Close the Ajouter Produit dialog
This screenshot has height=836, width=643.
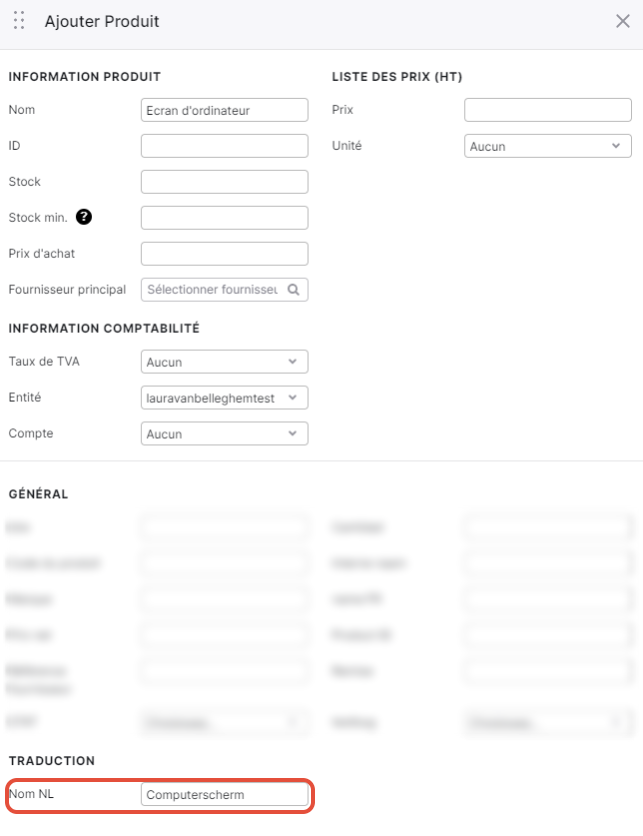point(623,21)
